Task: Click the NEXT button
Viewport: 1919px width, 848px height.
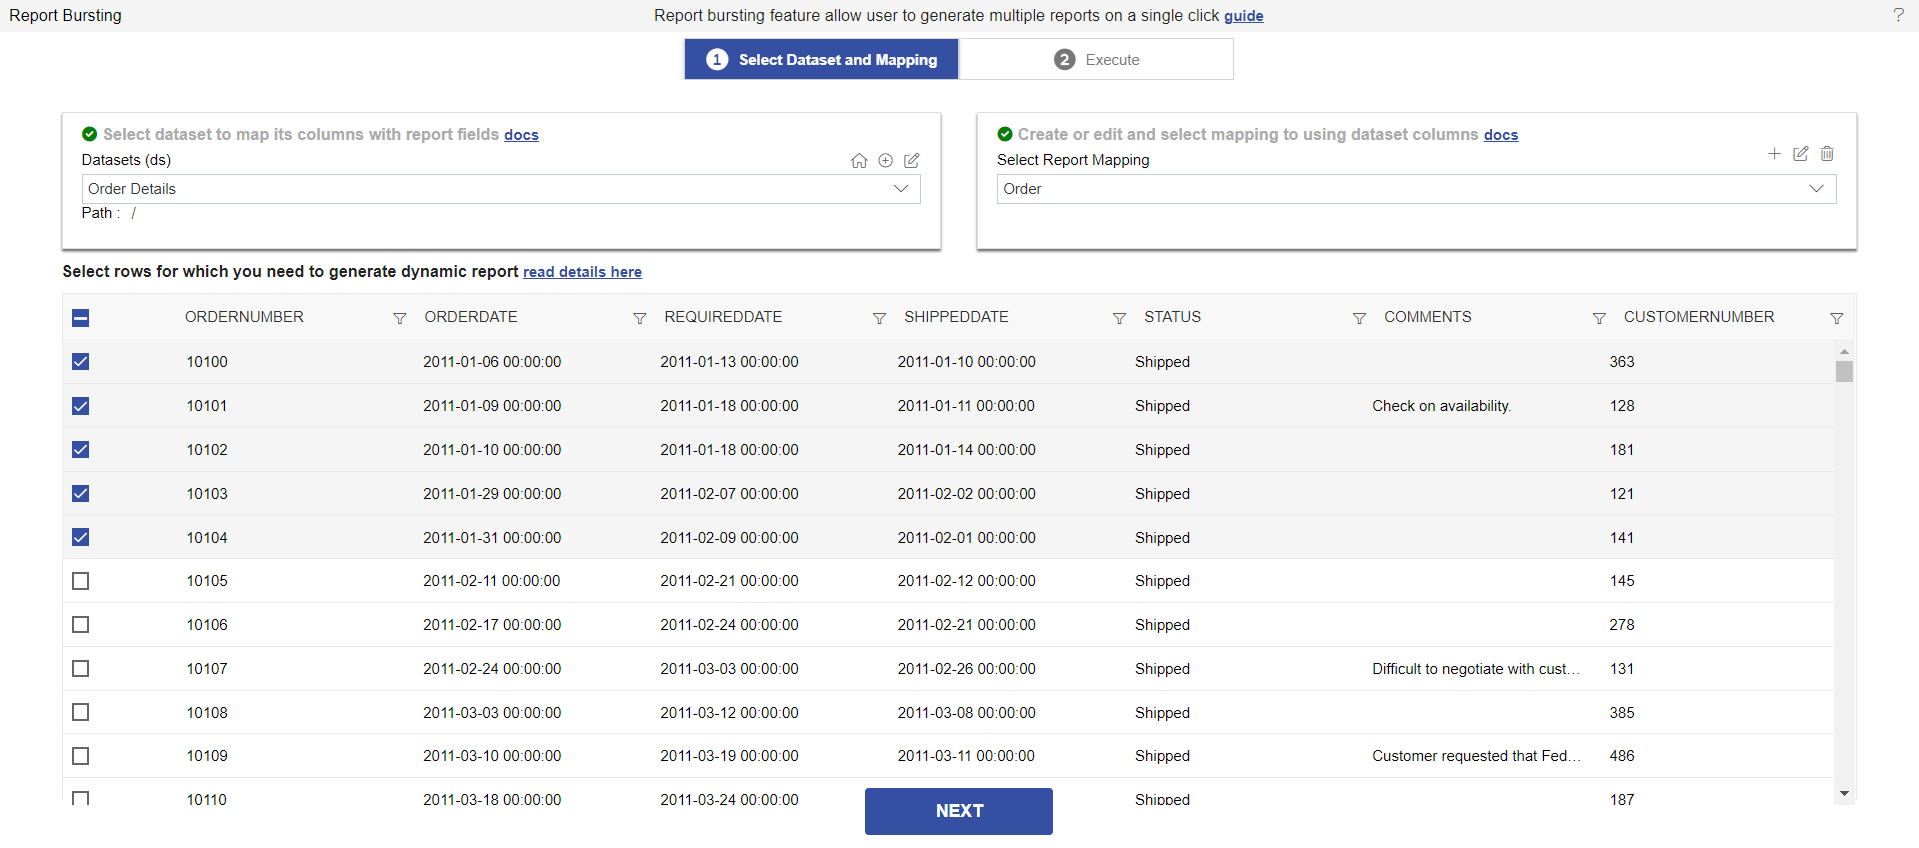Action: tap(958, 811)
